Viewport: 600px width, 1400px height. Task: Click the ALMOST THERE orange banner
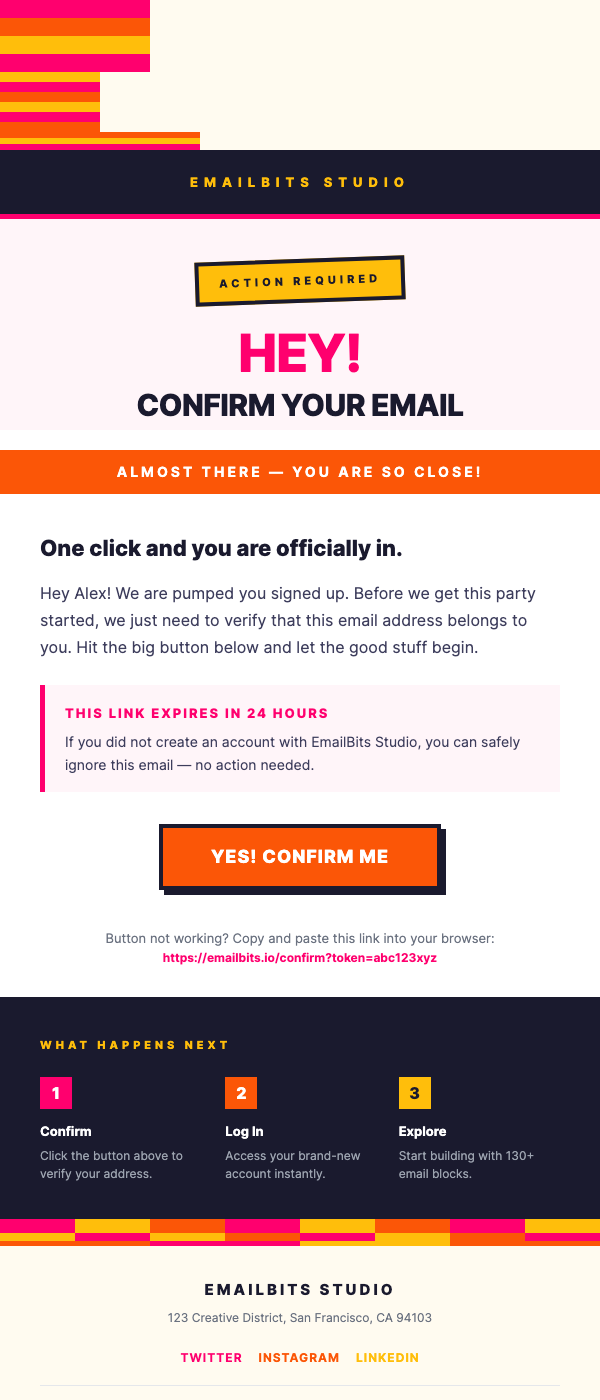(x=300, y=471)
